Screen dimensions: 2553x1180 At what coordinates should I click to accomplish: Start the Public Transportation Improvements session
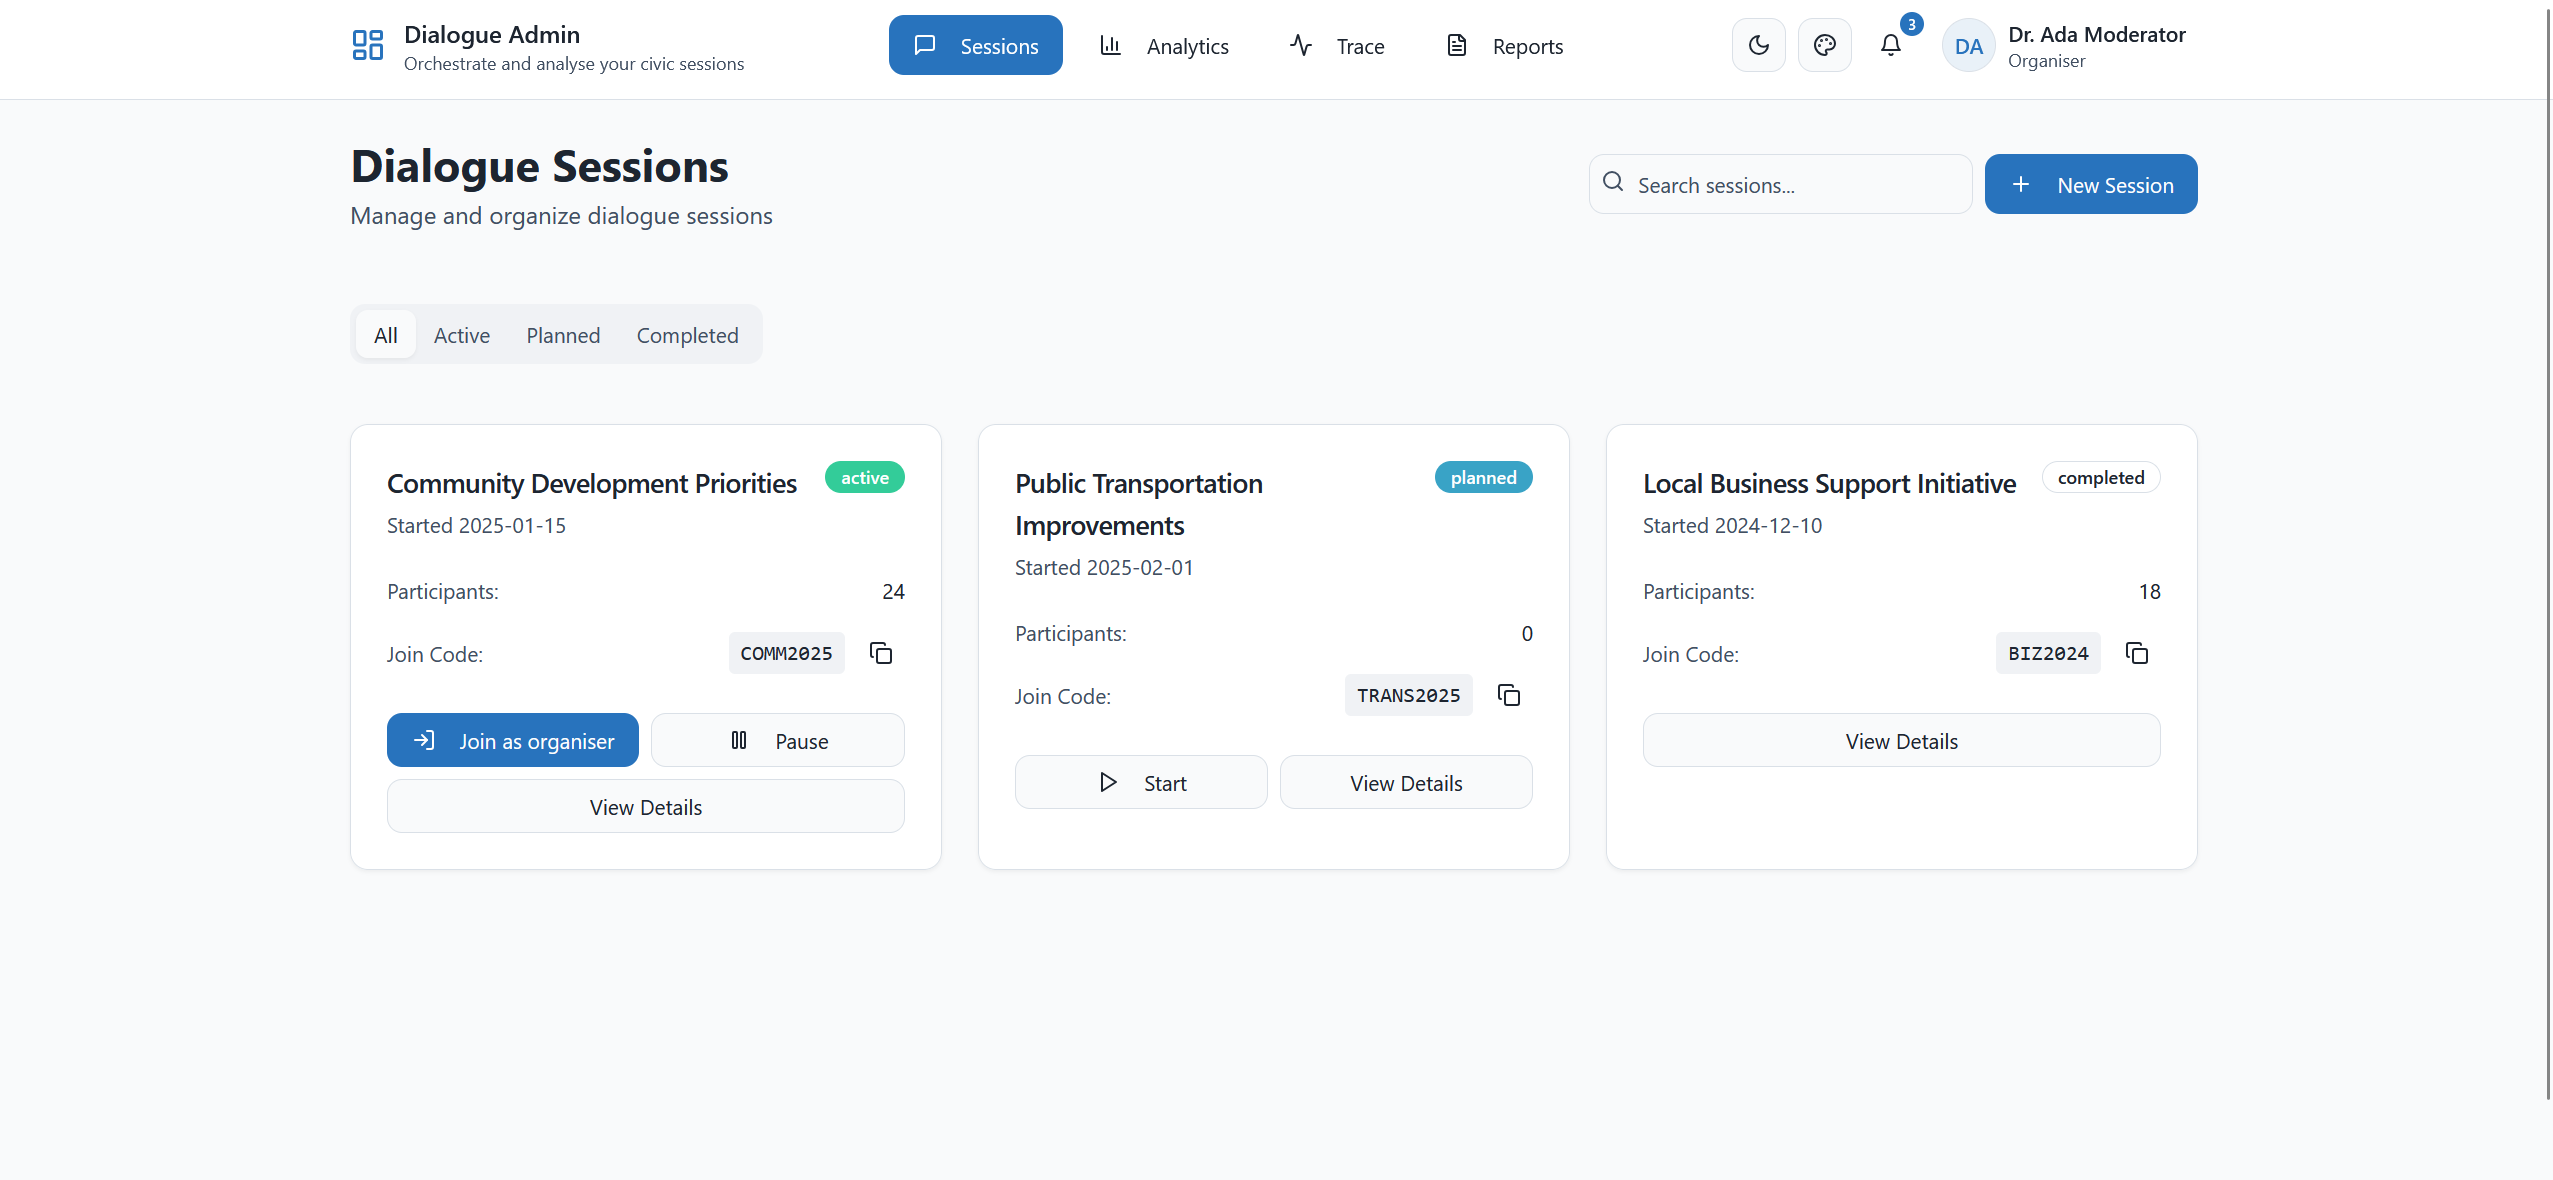click(x=1140, y=782)
